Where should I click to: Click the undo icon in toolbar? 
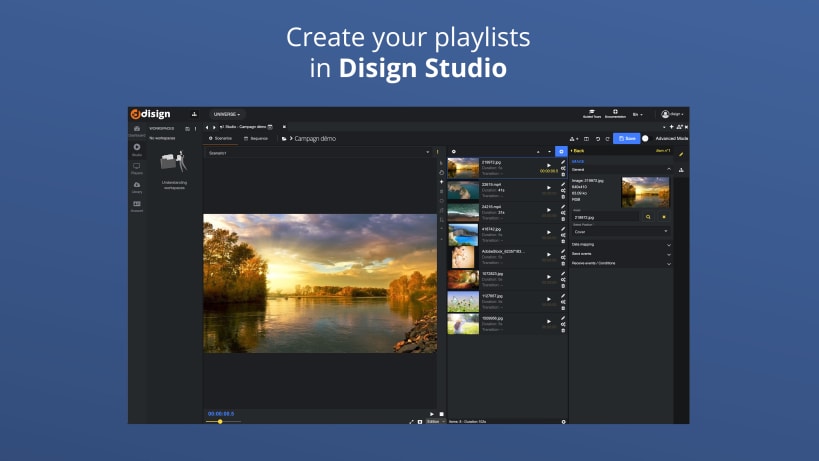pyautogui.click(x=598, y=139)
